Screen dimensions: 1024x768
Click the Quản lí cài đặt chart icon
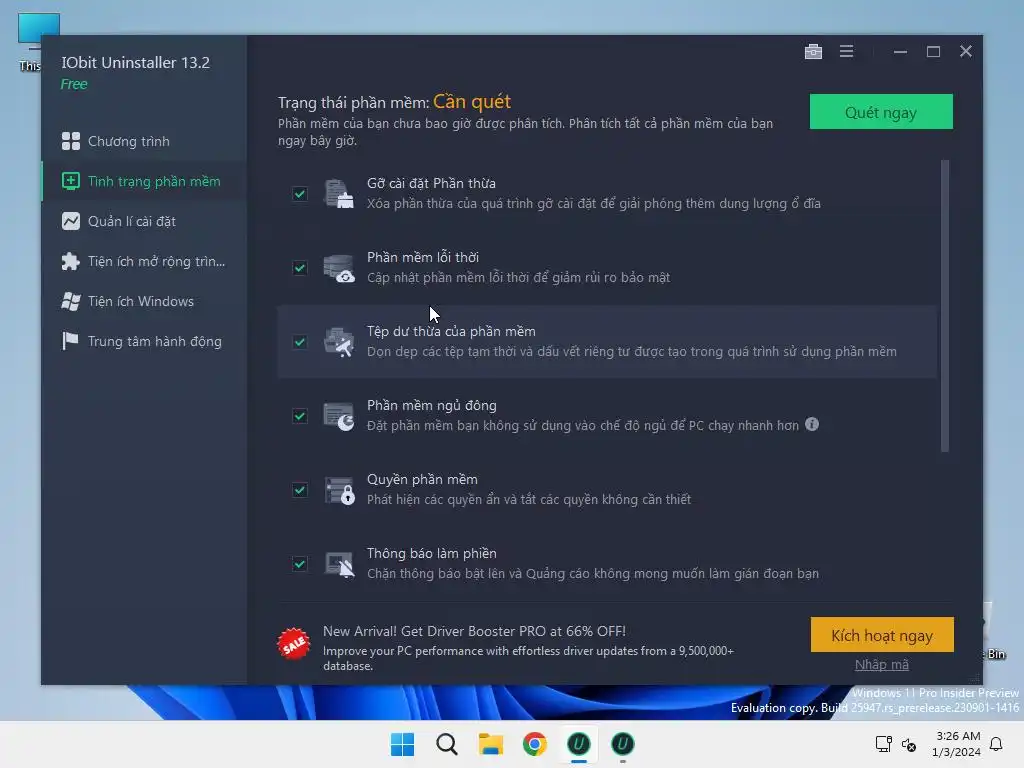tap(71, 221)
